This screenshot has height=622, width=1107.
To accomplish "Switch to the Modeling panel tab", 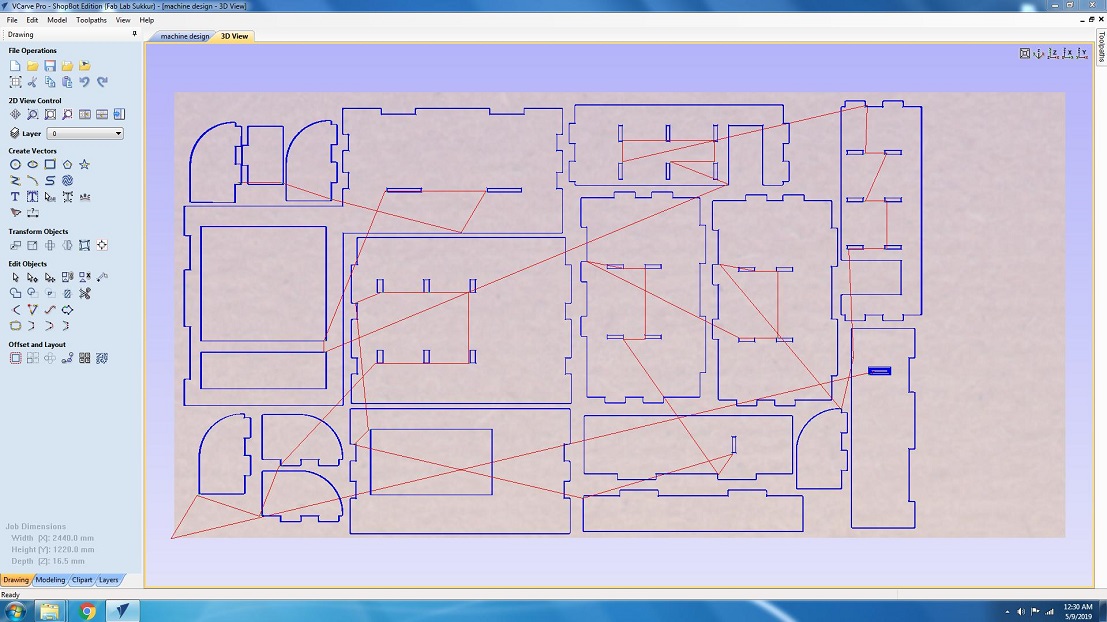I will [x=50, y=580].
